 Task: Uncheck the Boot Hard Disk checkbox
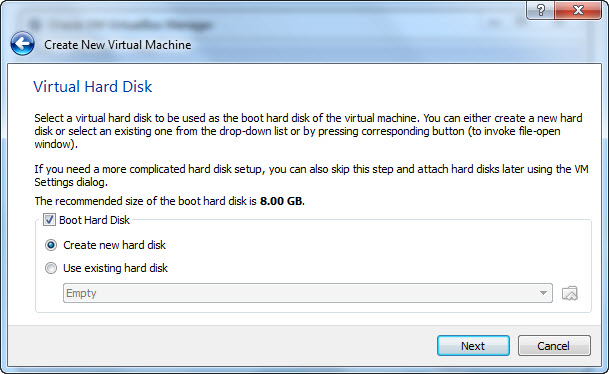pyautogui.click(x=49, y=220)
